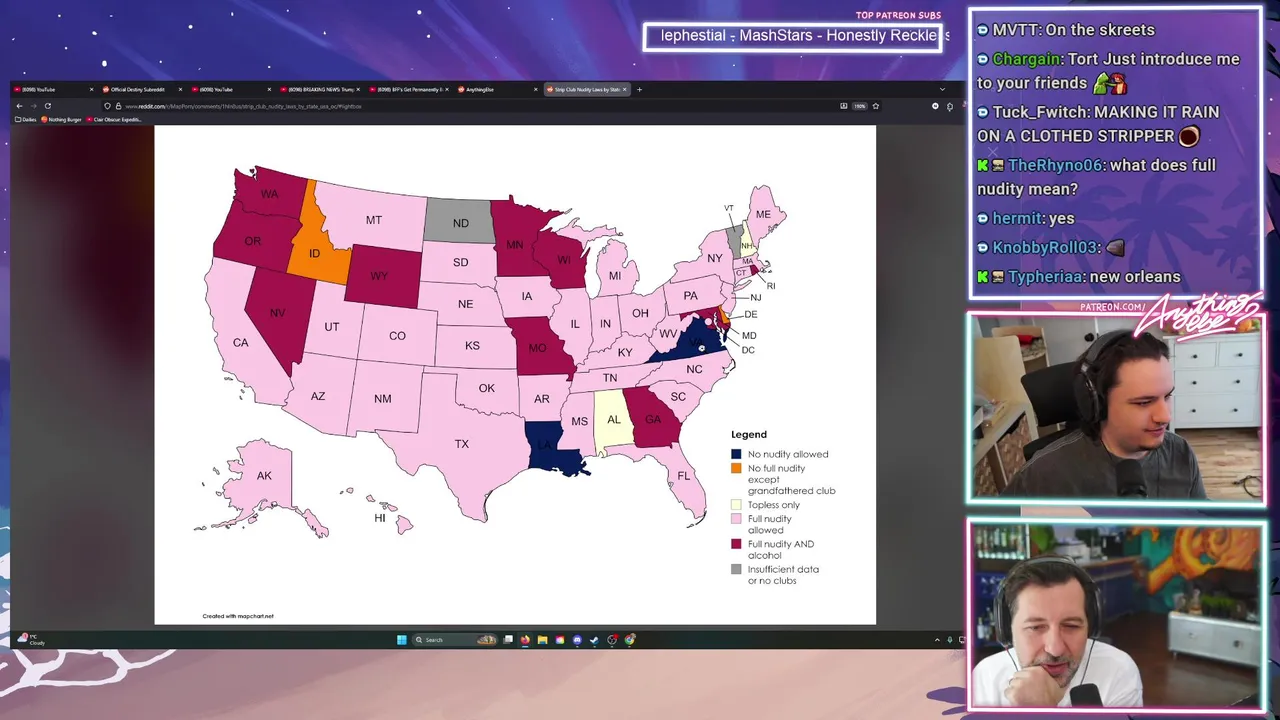The image size is (1280, 720).
Task: Click the ND label on the gray state
Action: pos(460,223)
